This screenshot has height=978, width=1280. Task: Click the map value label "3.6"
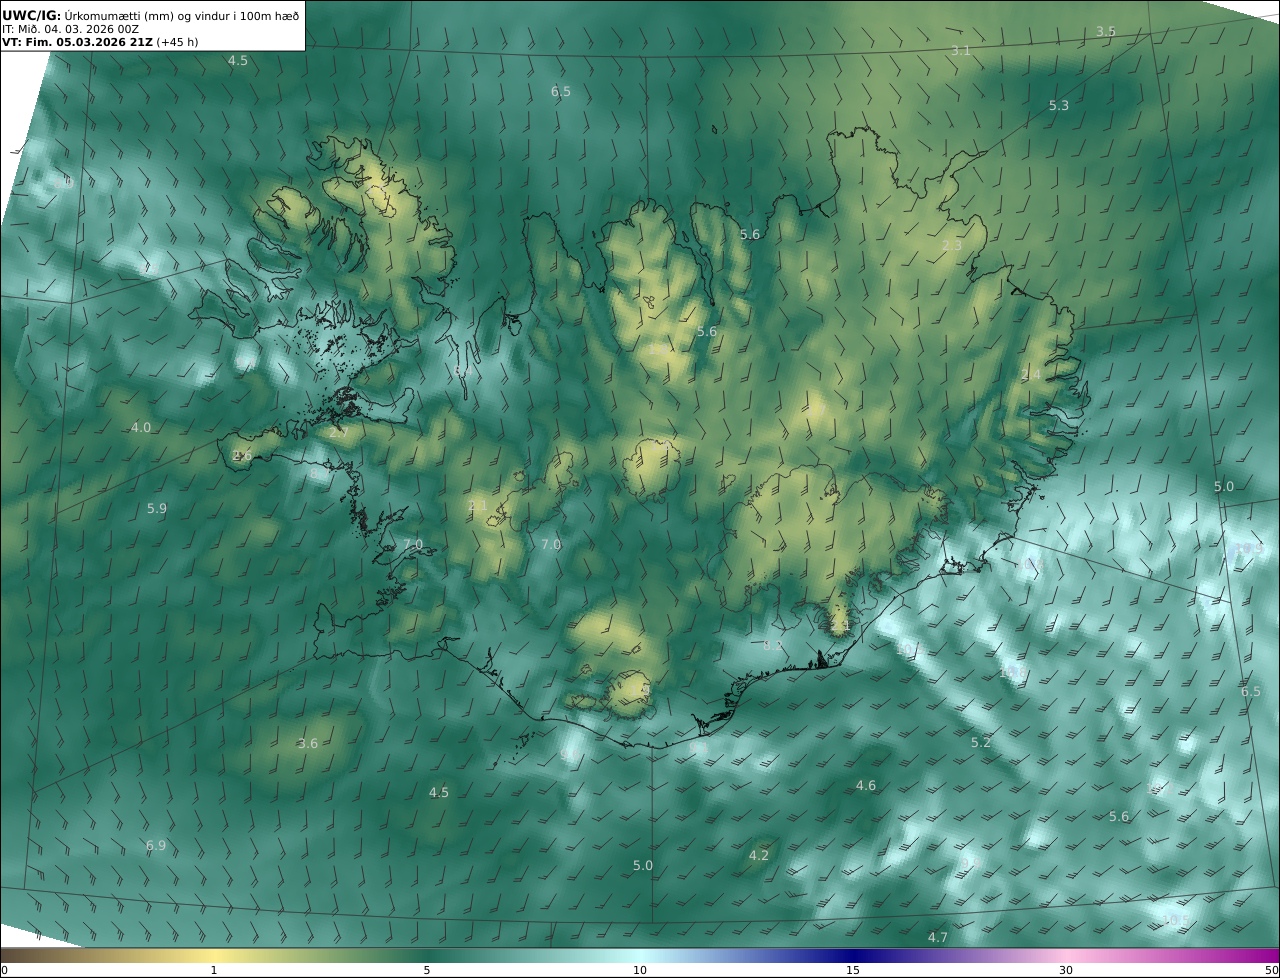click(307, 744)
